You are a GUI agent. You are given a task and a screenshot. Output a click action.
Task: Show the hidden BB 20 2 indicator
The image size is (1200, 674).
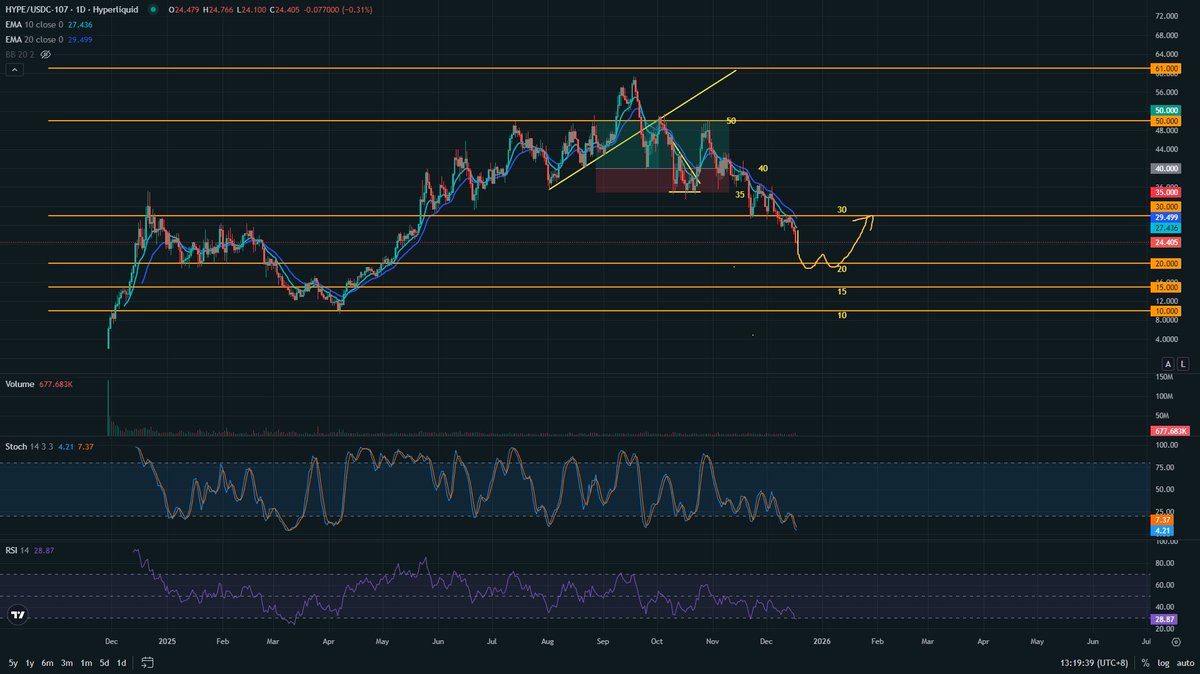point(45,54)
